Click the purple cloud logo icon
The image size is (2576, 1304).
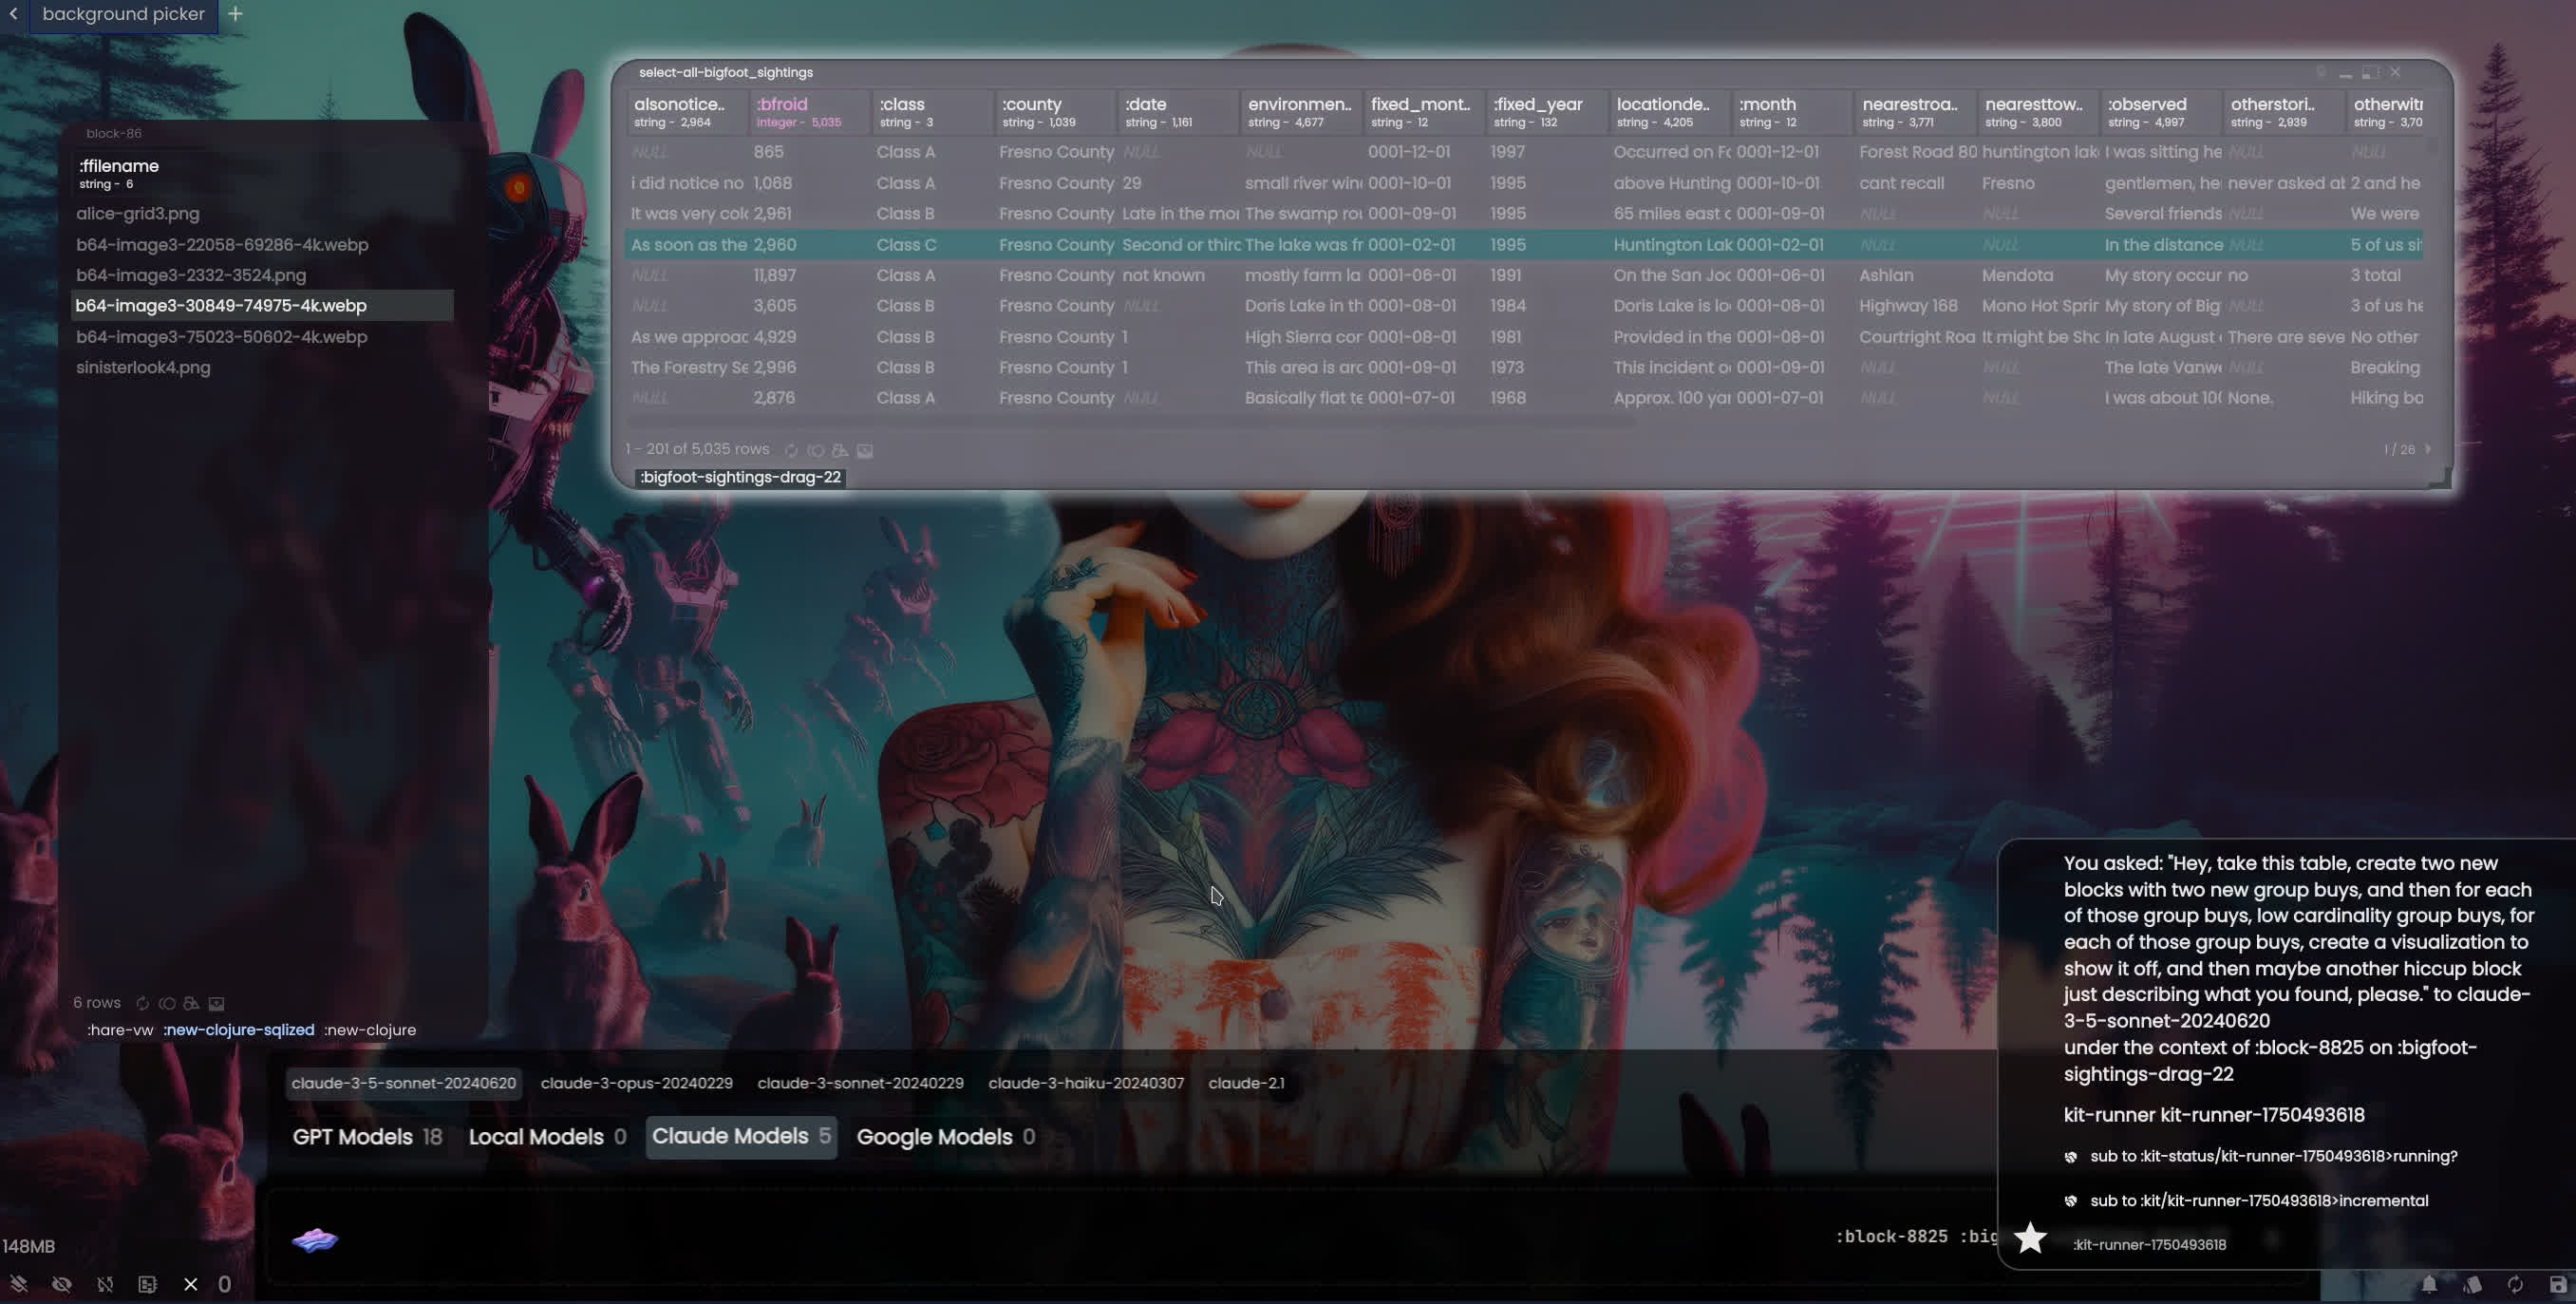[x=315, y=1240]
